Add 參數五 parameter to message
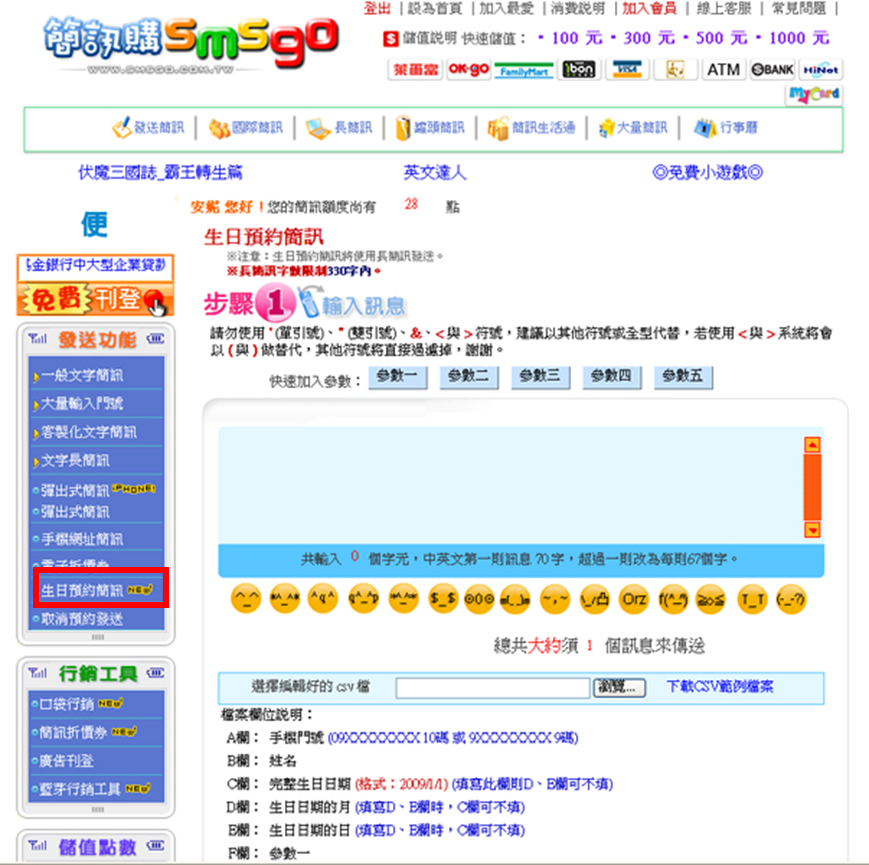This screenshot has width=869, height=865. point(685,377)
